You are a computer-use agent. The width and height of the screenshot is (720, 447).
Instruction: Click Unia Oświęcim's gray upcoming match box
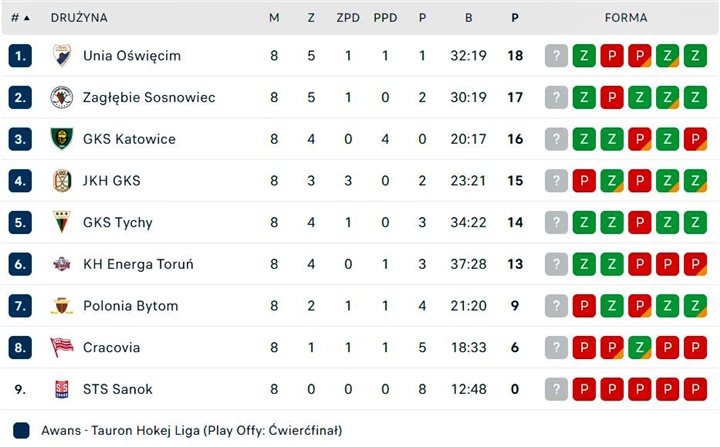[556, 55]
